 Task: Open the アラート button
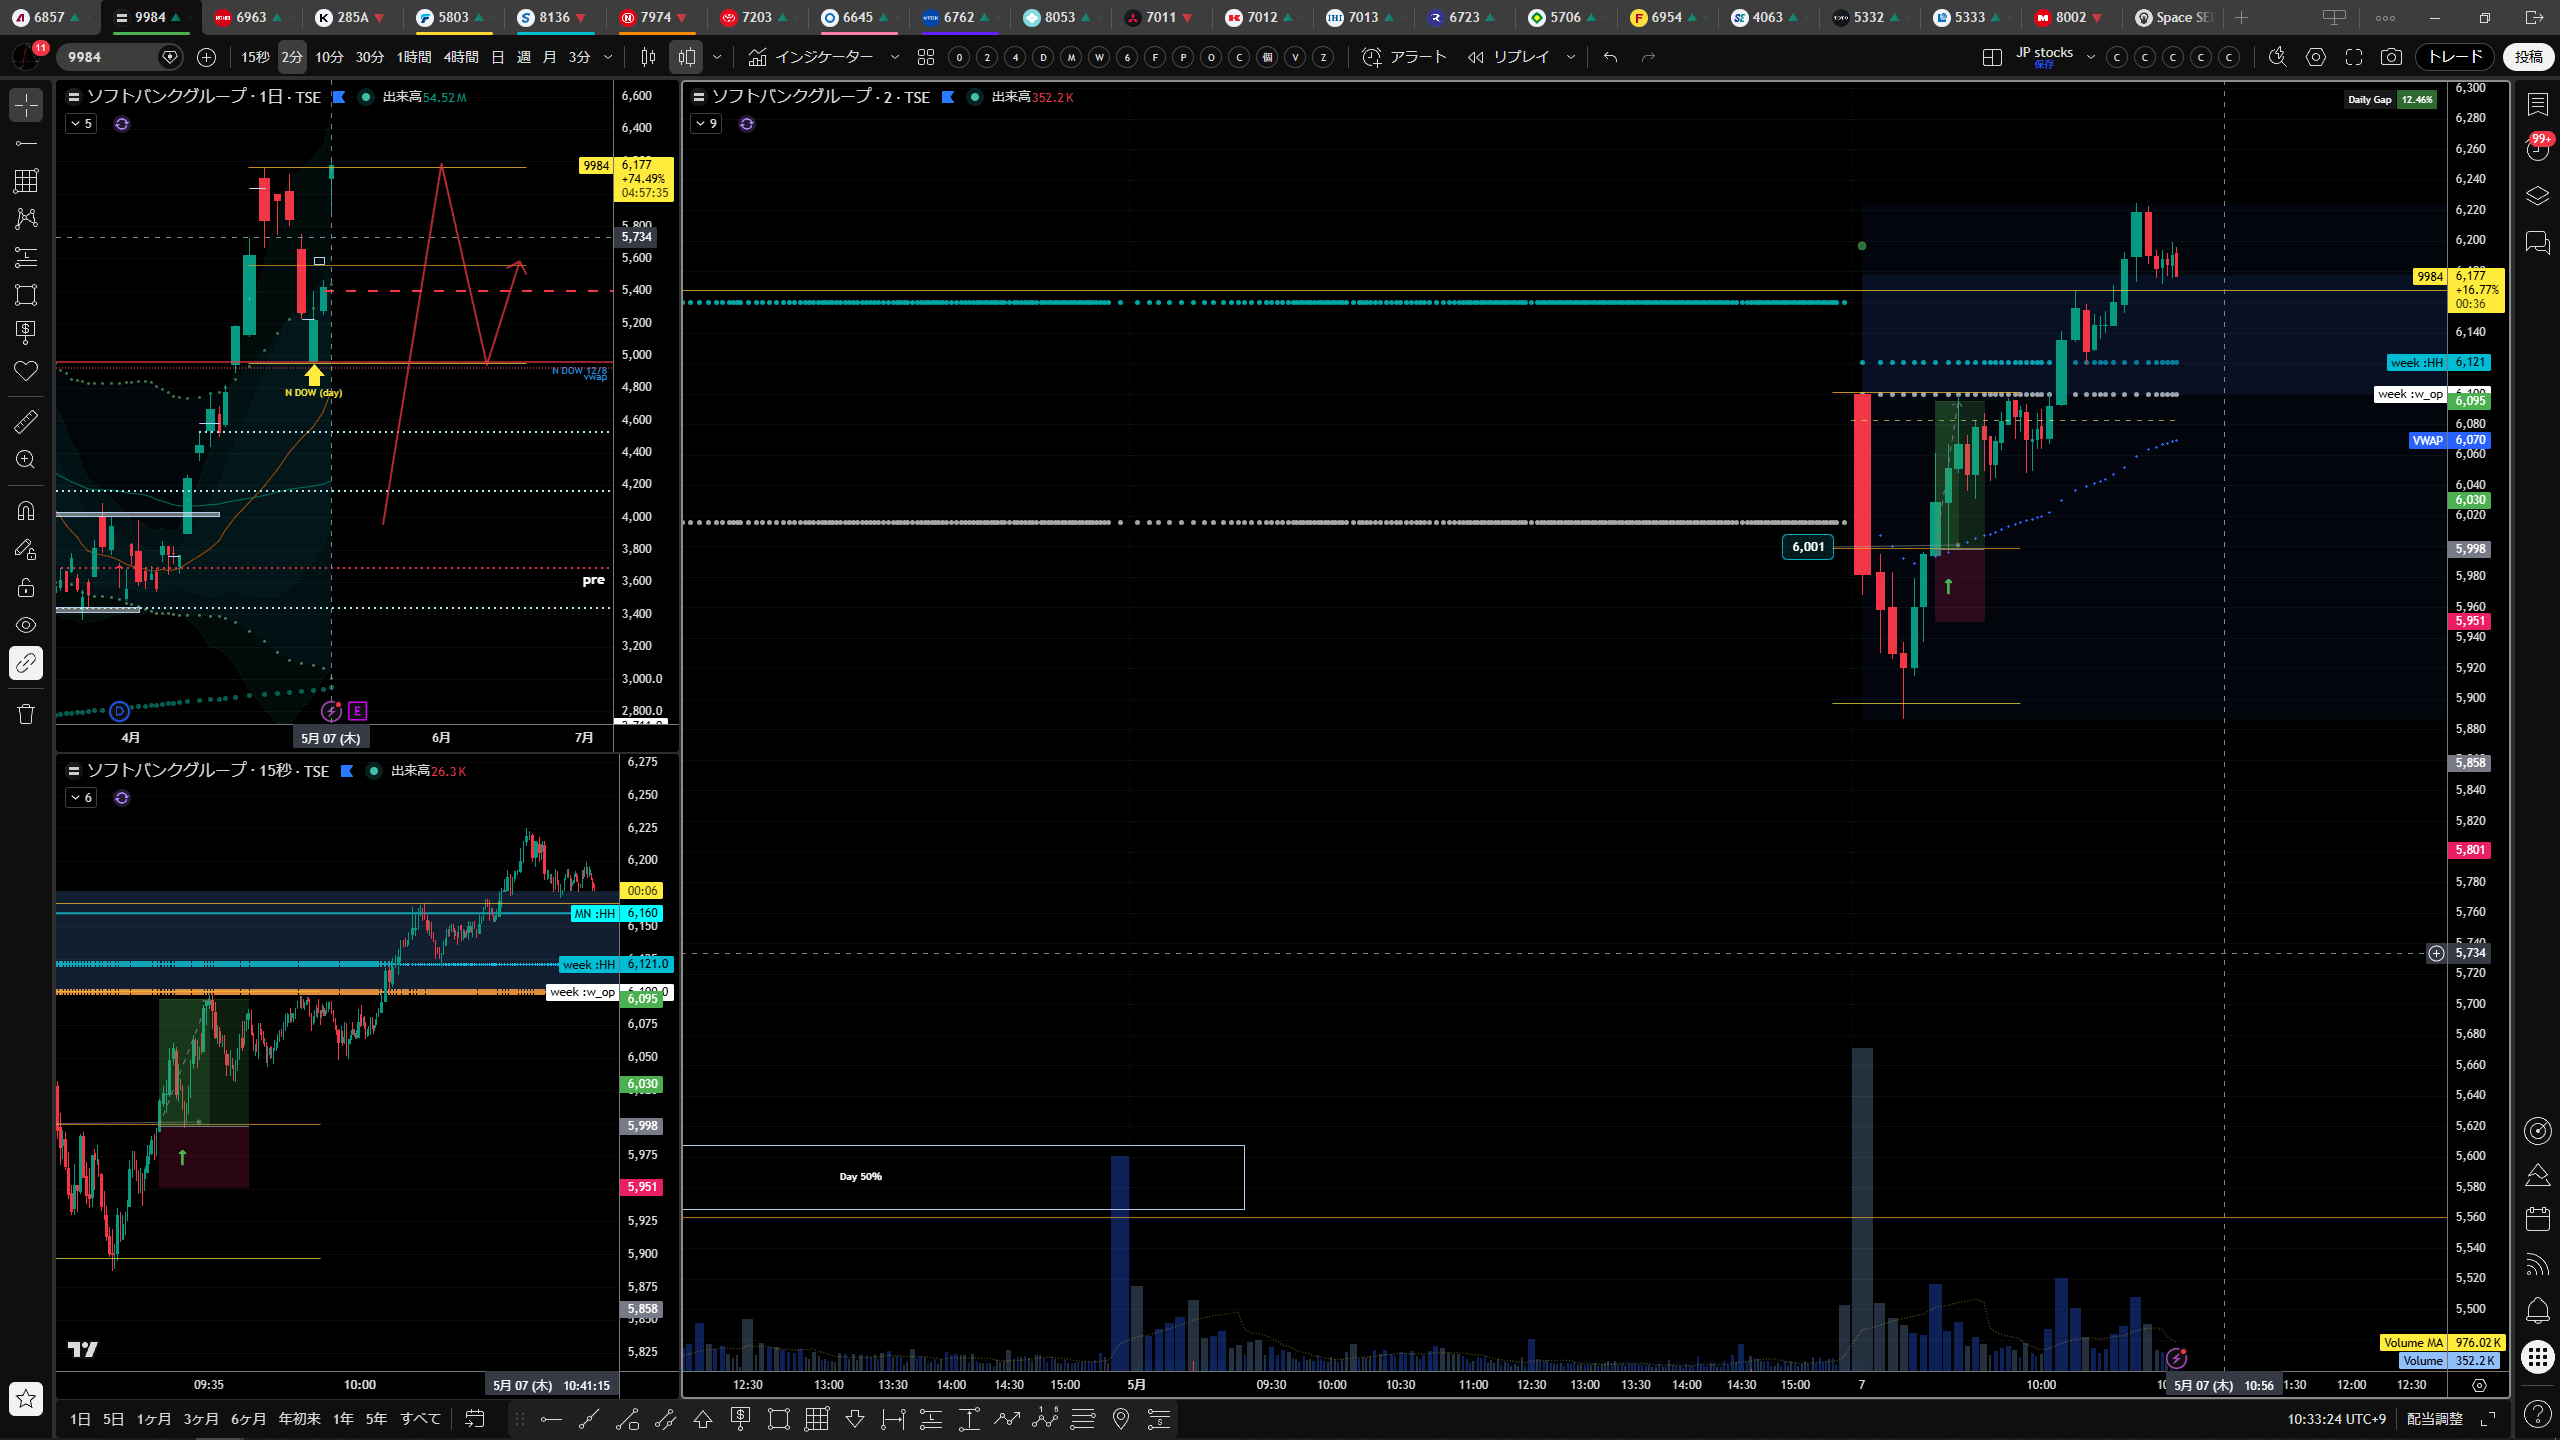[1405, 57]
